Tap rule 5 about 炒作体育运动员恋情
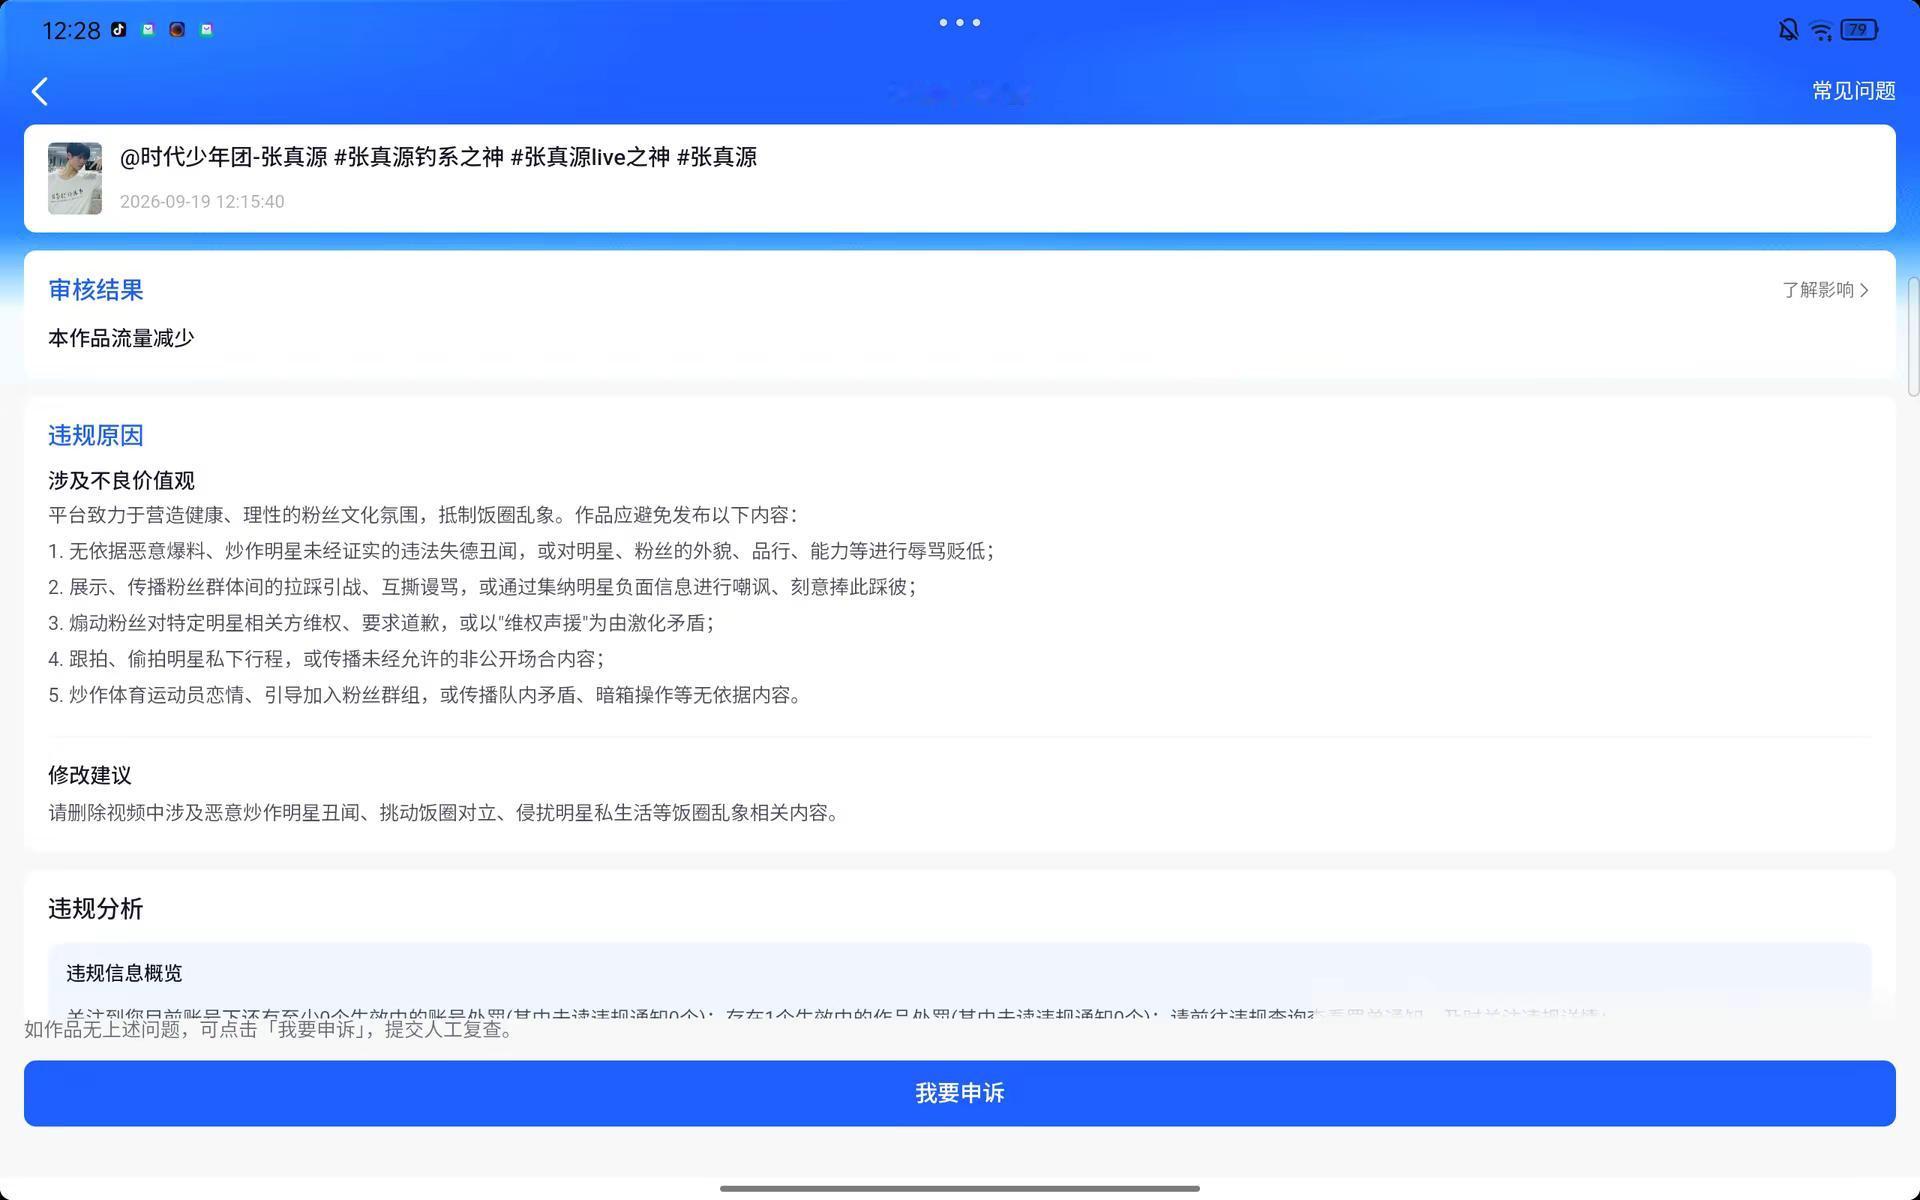The width and height of the screenshot is (1920, 1200). tap(427, 695)
